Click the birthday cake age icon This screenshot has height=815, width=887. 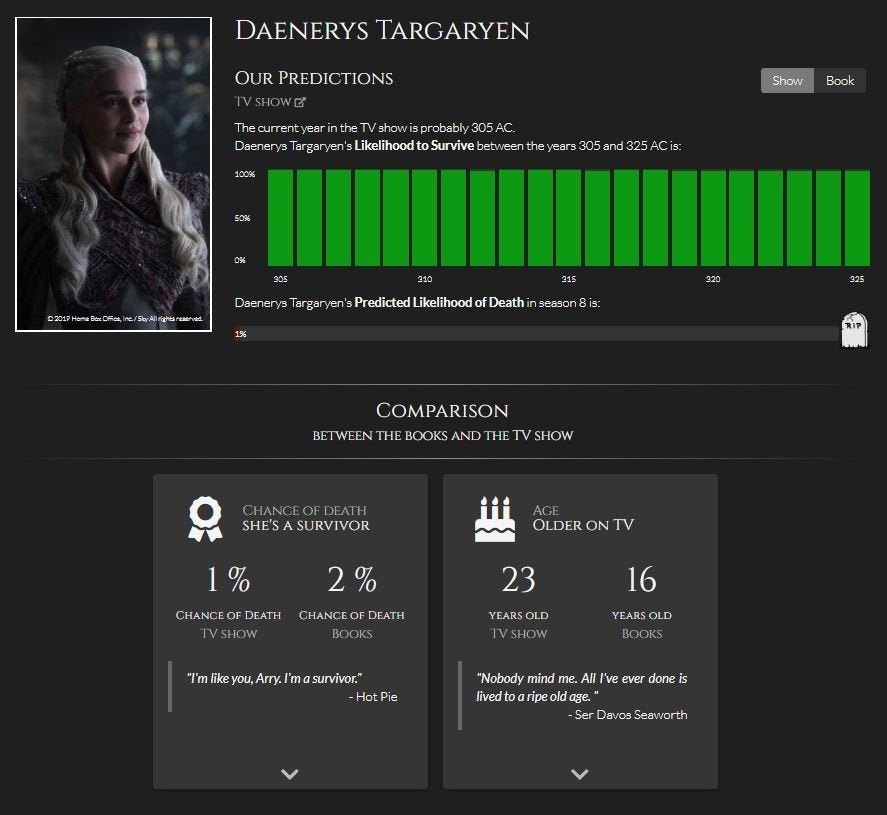click(x=494, y=519)
